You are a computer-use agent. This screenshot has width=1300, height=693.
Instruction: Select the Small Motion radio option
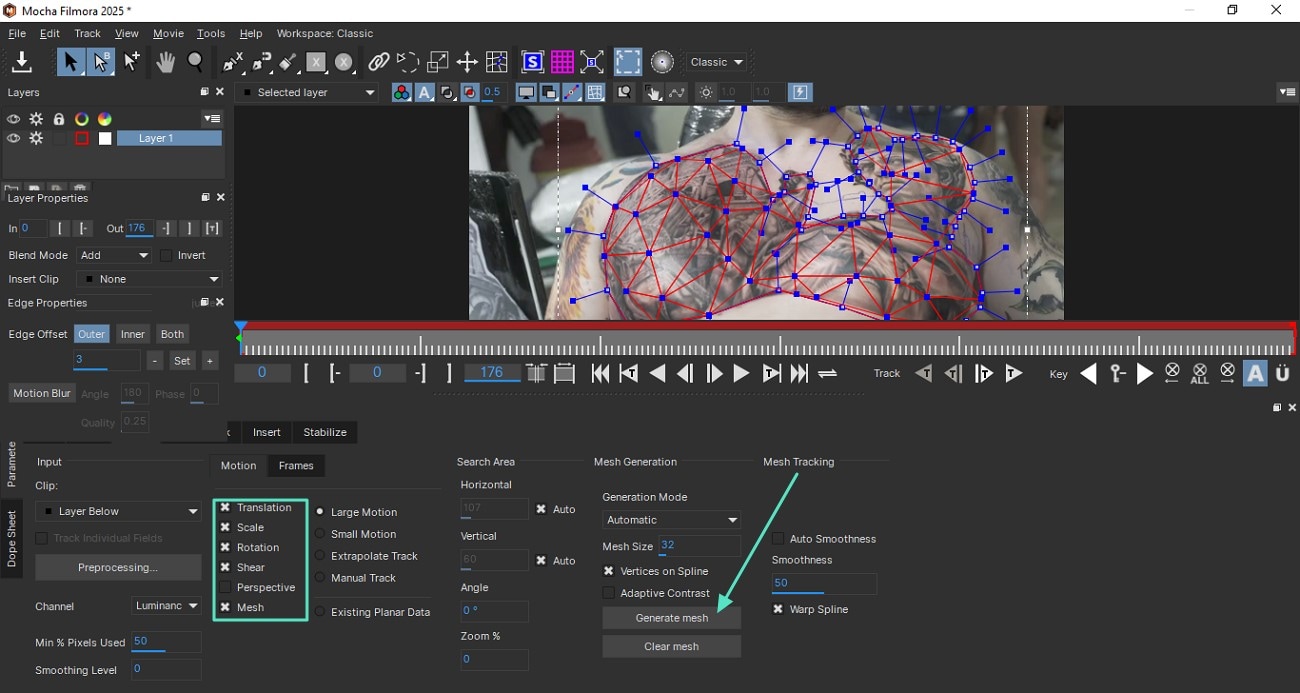(x=320, y=534)
